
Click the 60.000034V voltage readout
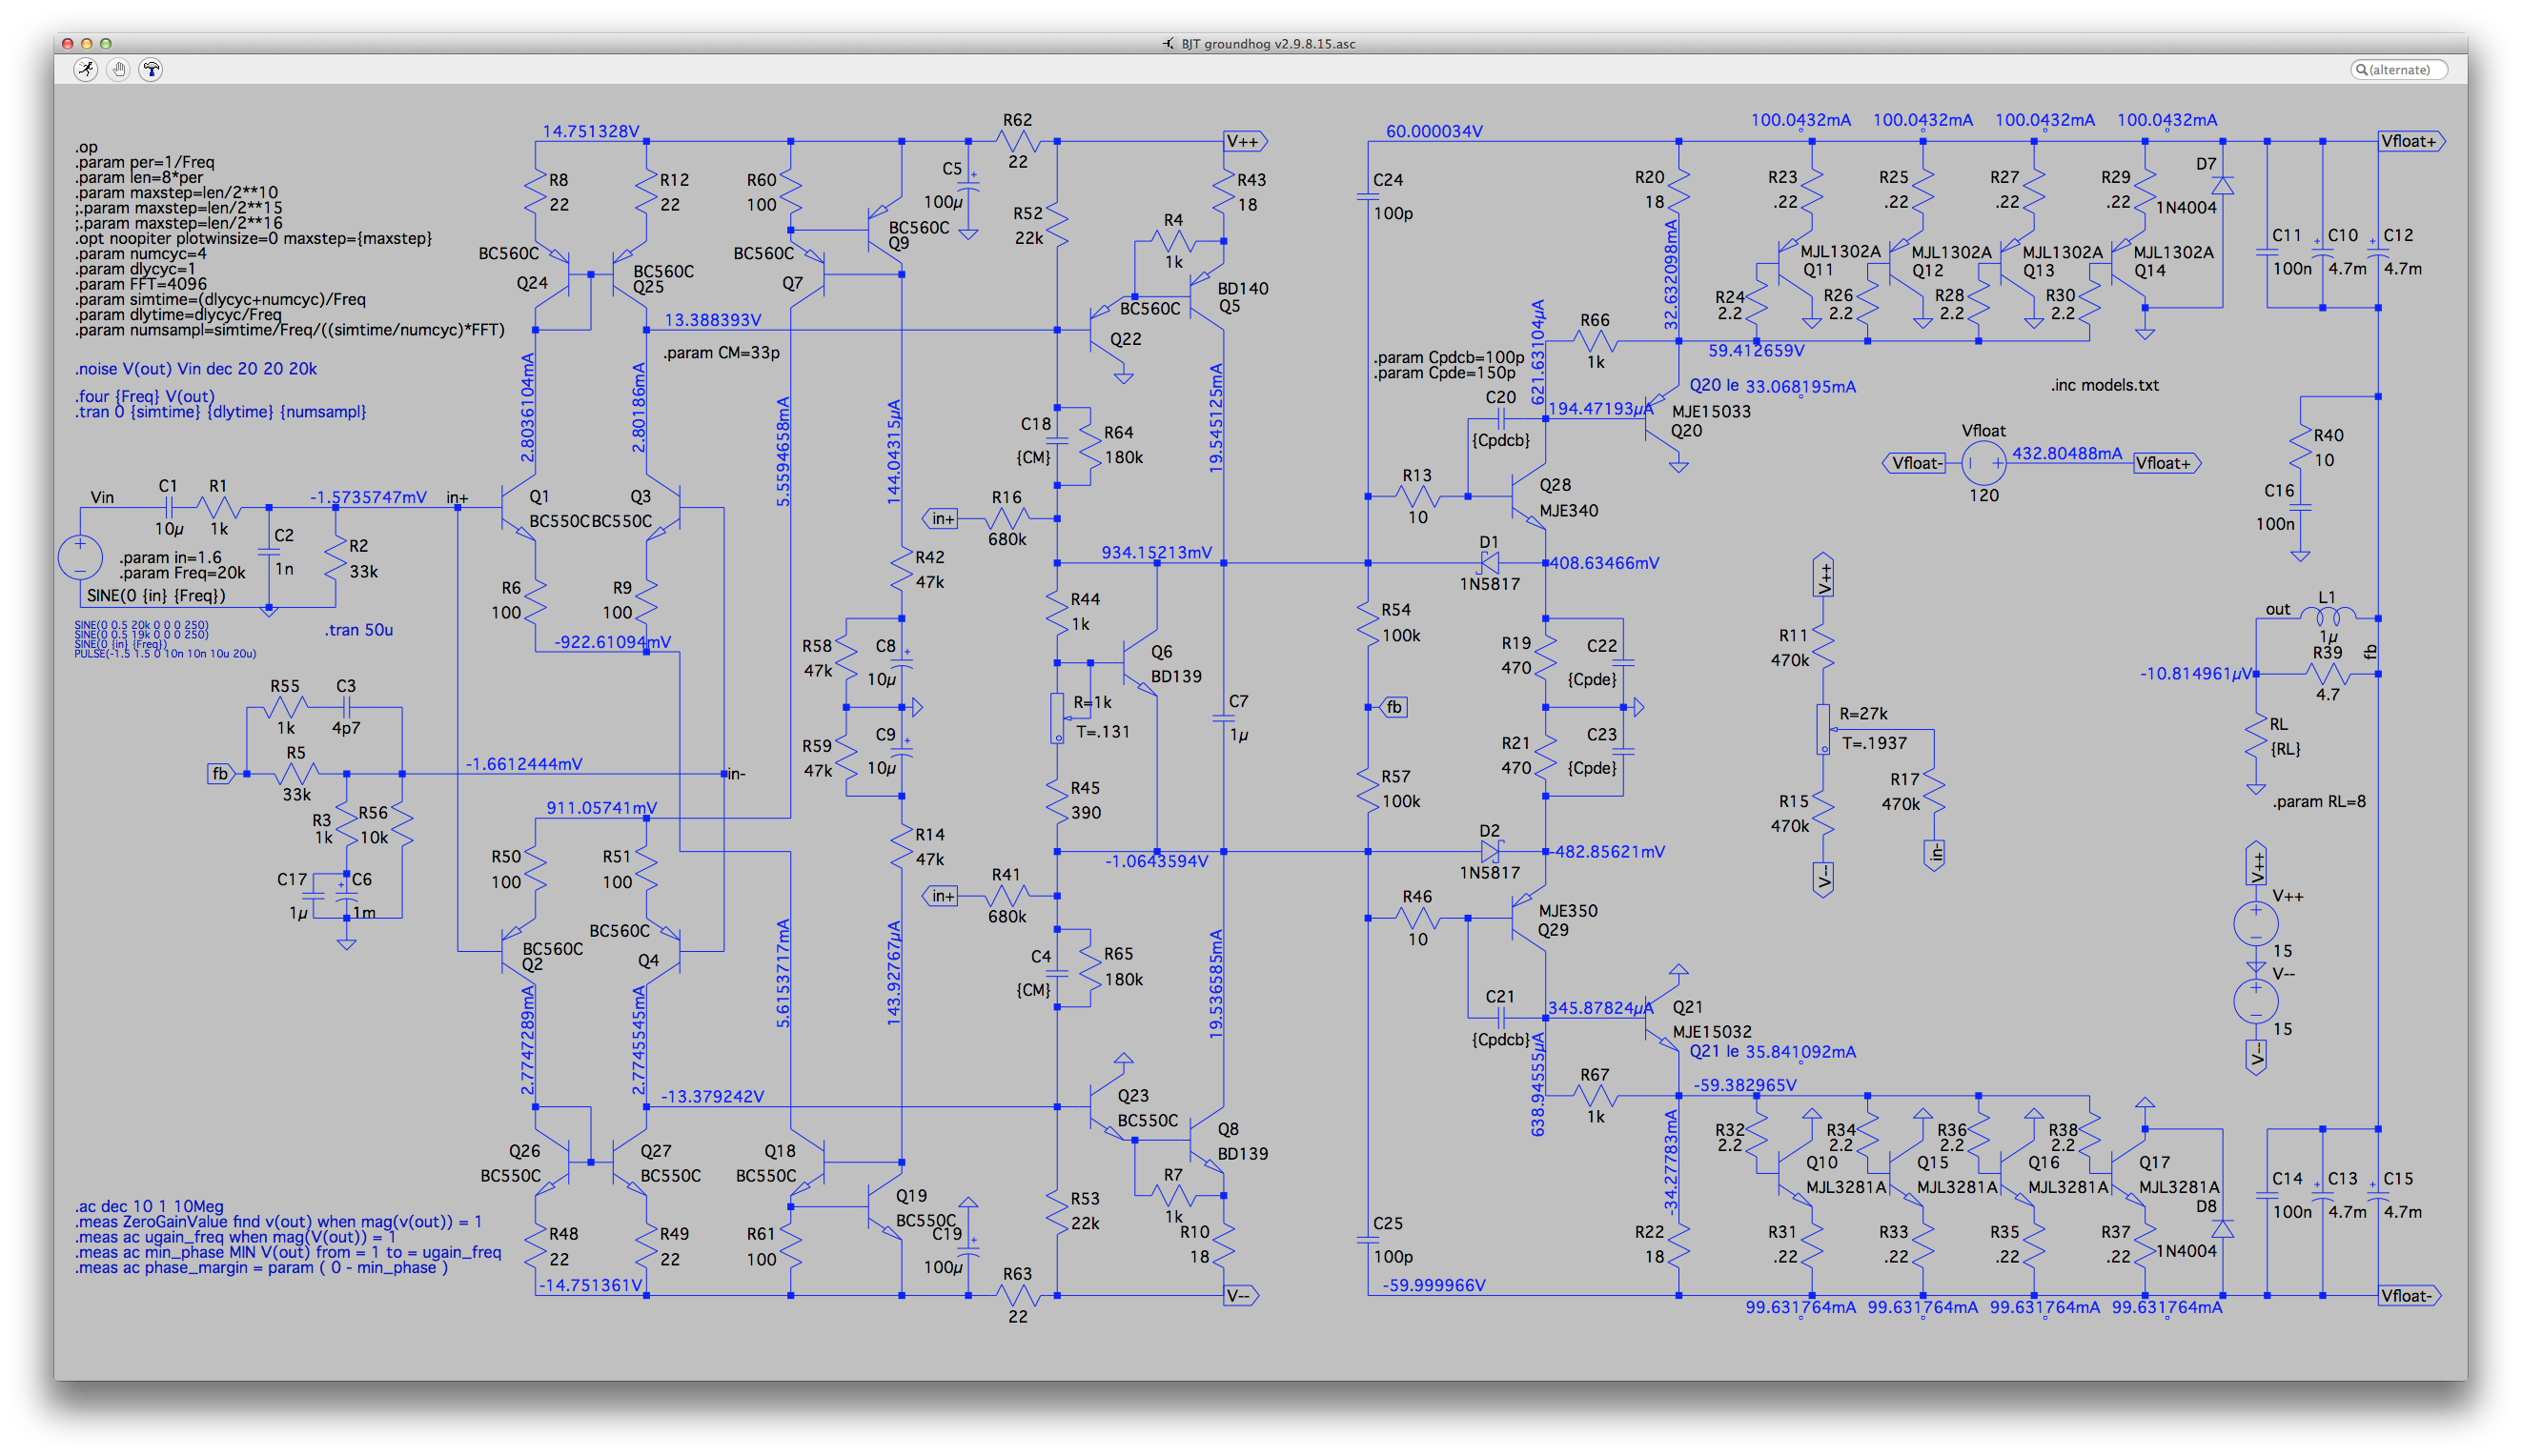click(x=1434, y=131)
